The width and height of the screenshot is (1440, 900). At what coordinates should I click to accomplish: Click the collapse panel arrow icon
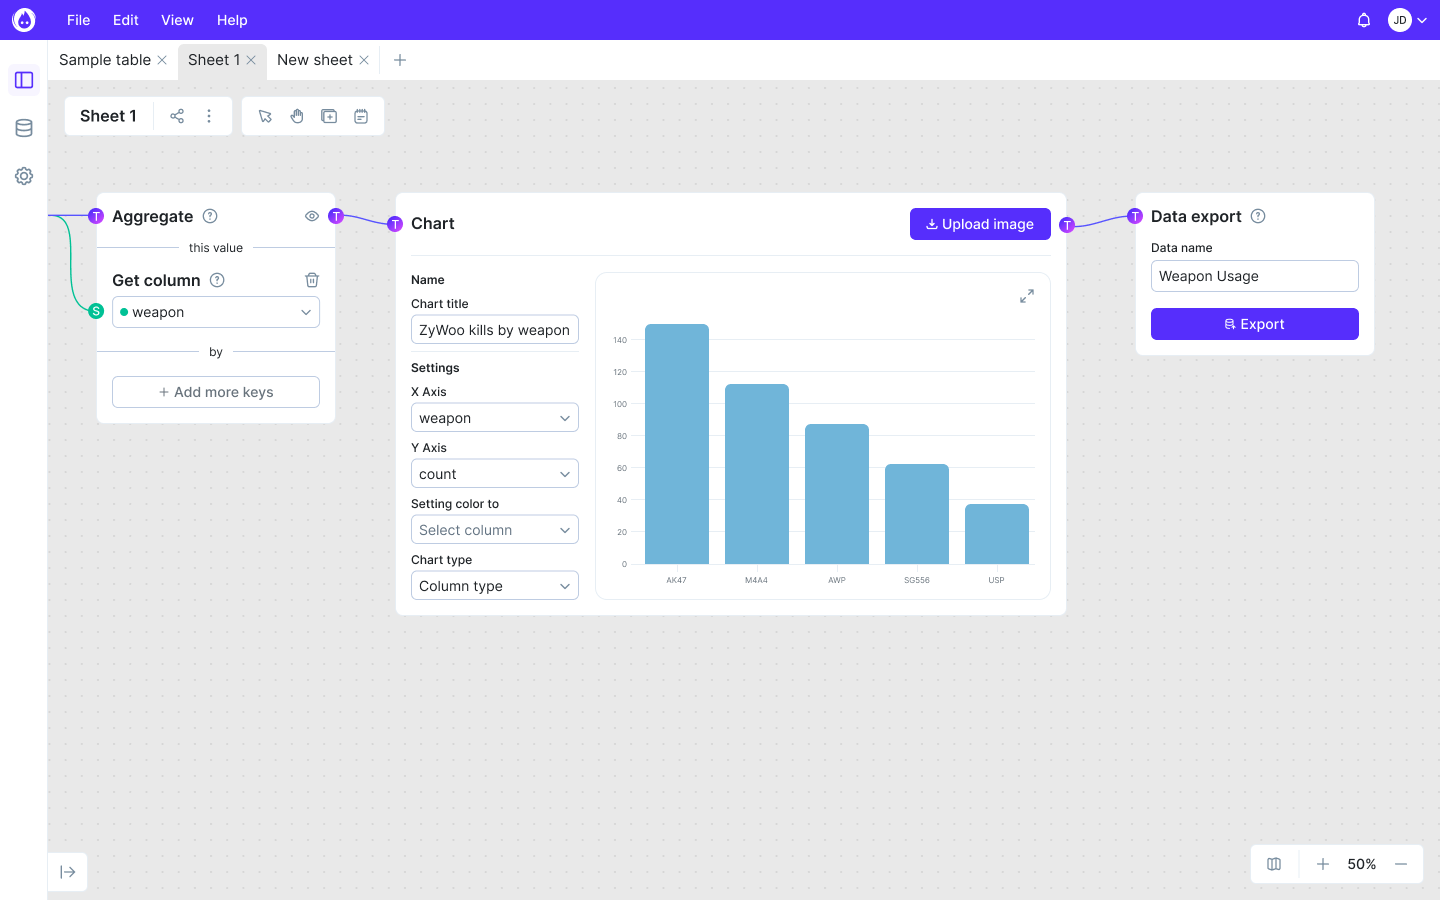[x=68, y=872]
